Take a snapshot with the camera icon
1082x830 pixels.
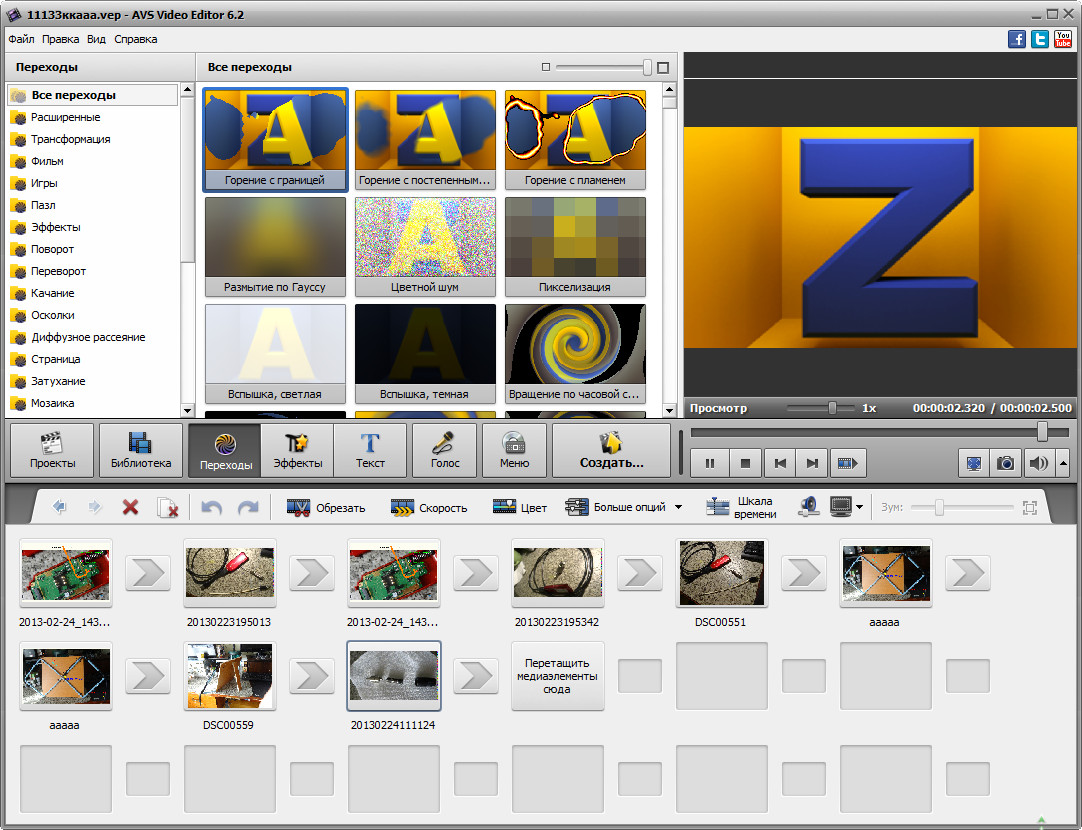tap(1005, 463)
